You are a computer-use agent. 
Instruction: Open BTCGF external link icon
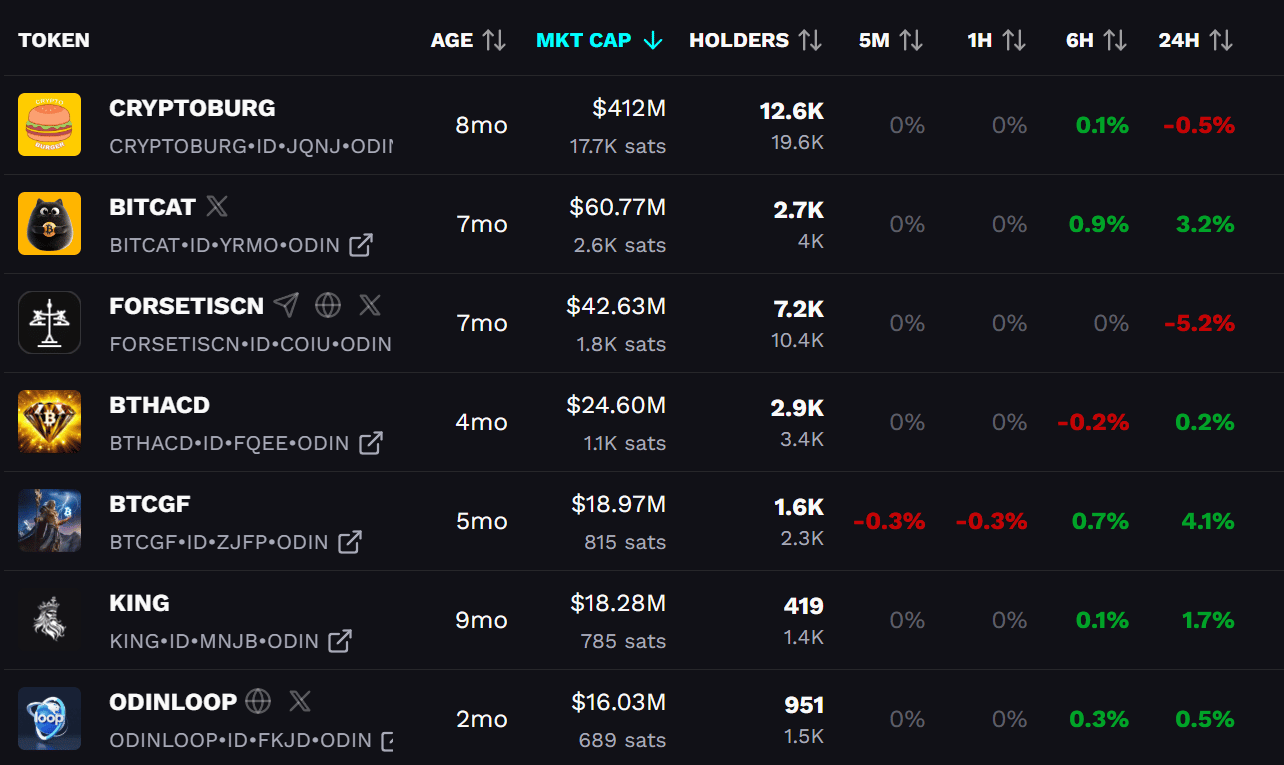point(350,541)
